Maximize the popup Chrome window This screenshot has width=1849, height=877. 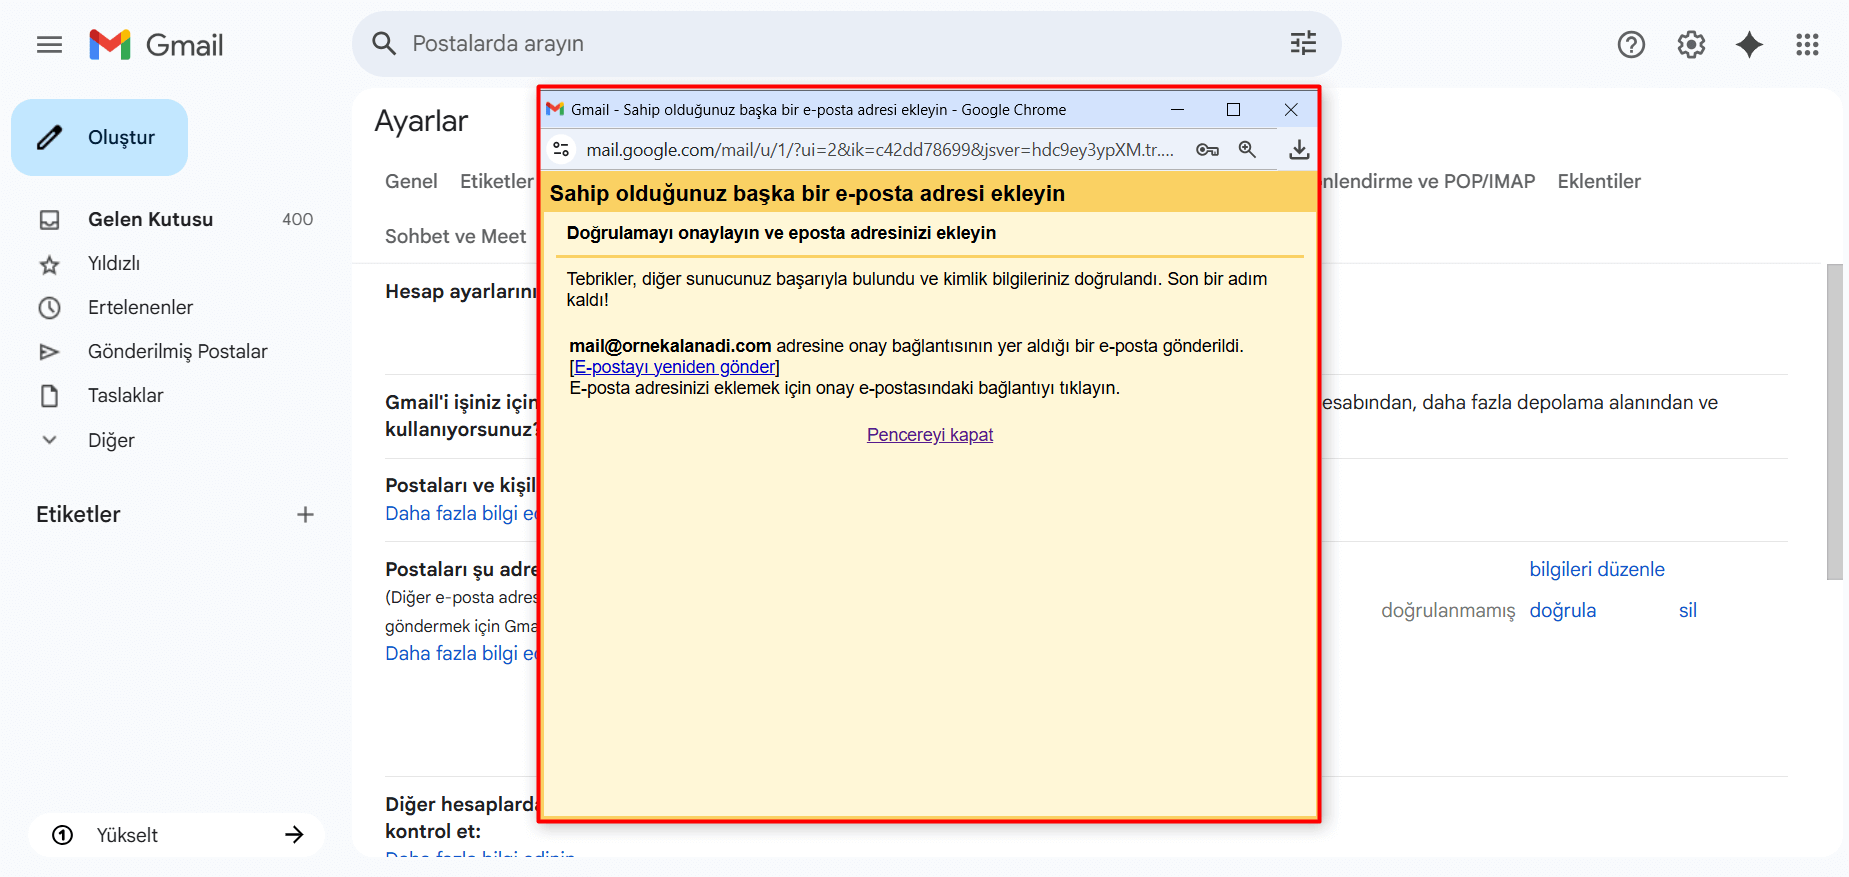coord(1234,109)
